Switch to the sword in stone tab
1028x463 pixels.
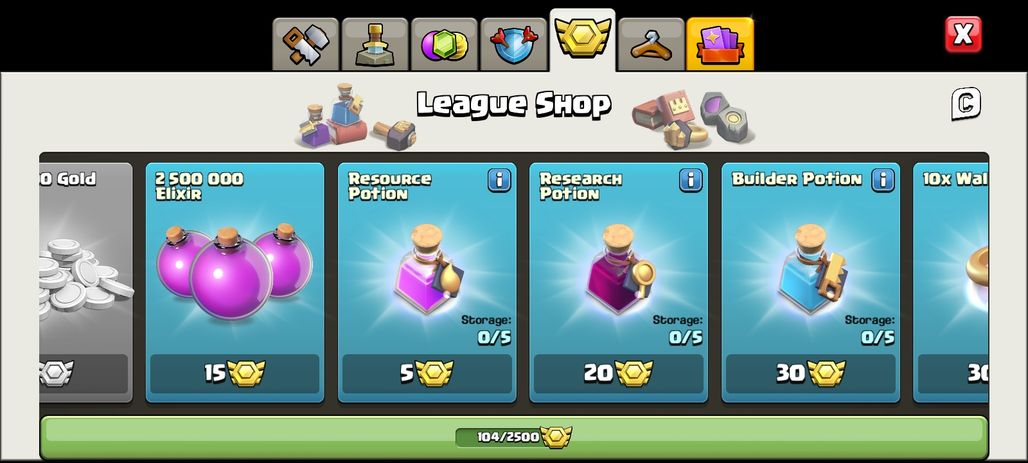pyautogui.click(x=375, y=44)
